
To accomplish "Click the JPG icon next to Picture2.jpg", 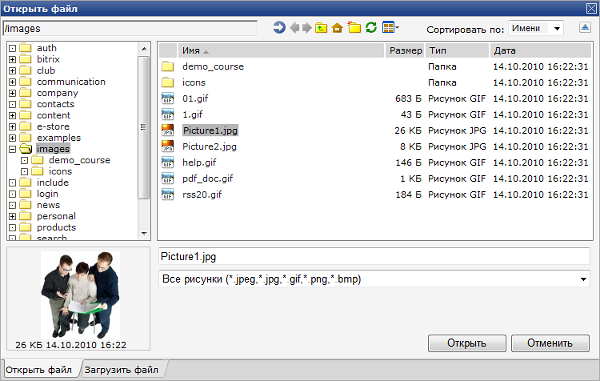I will point(168,147).
